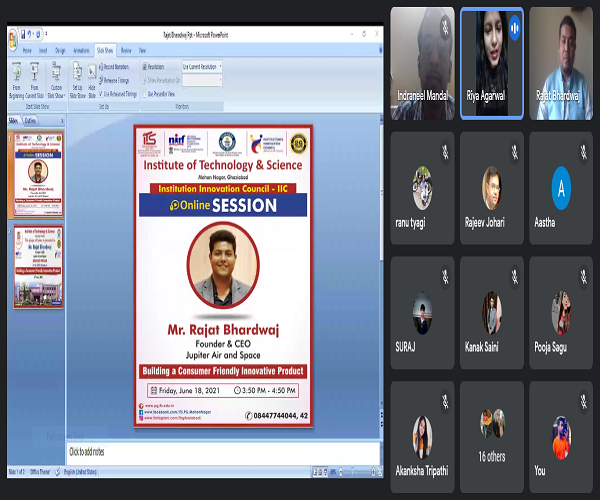Click Rajeev Johari's muted mic icon
This screenshot has width=600, height=500.
[515, 153]
